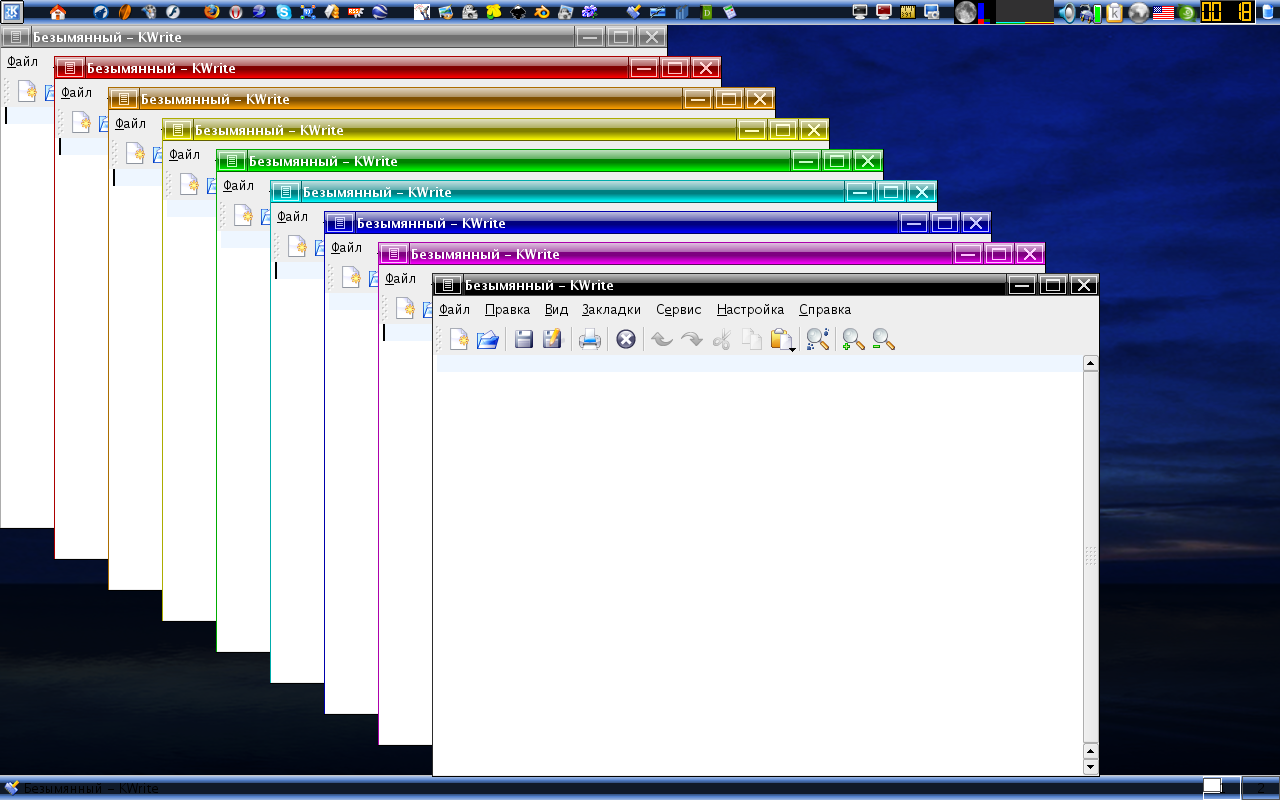Launch Opera from the top panel
This screenshot has height=800, width=1280.
(x=235, y=12)
